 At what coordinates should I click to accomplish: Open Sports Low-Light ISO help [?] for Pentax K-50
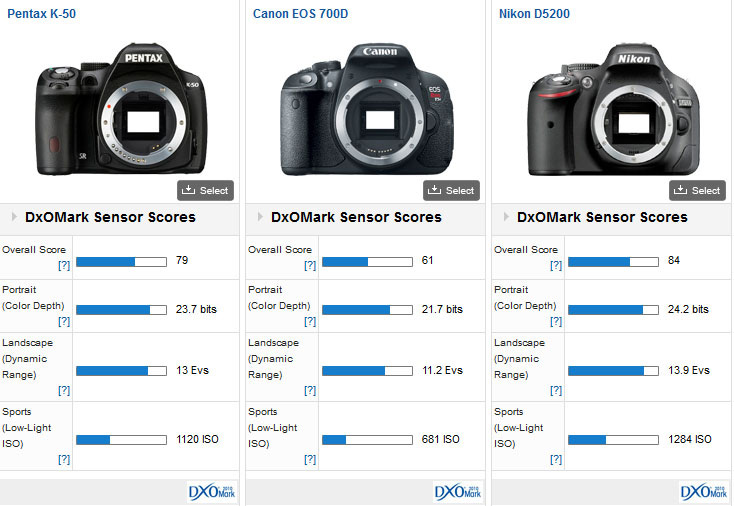pos(64,460)
